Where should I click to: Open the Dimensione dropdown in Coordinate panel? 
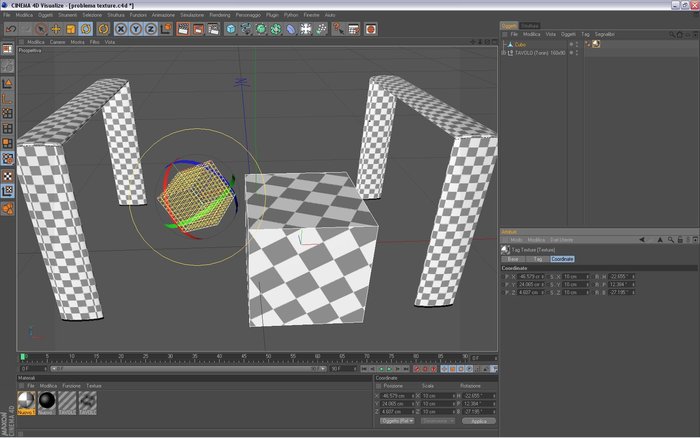click(438, 421)
